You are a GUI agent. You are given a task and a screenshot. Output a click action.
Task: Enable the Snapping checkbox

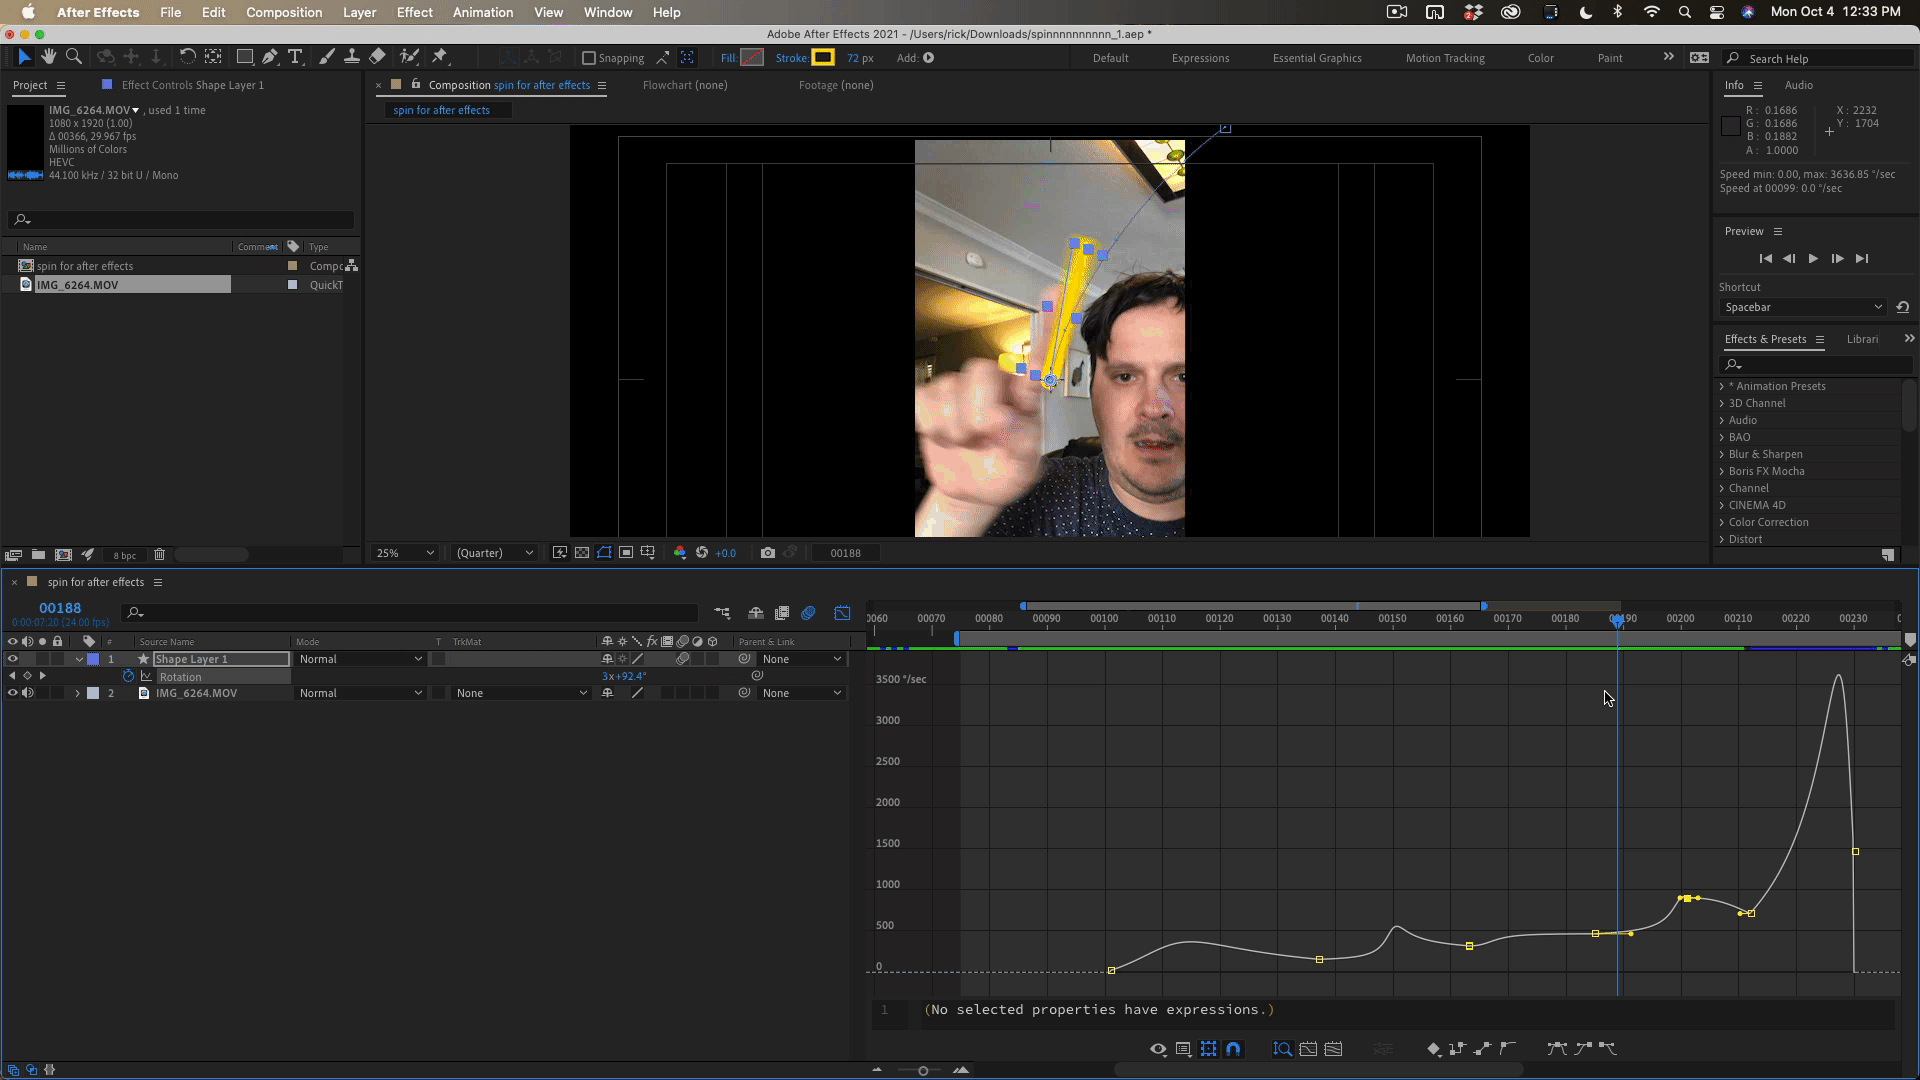[589, 58]
